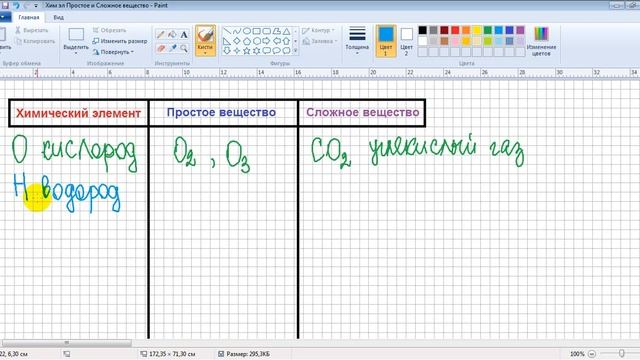Choose the Six-point star shape
Screen dimensions: 640x360
pos(257,51)
